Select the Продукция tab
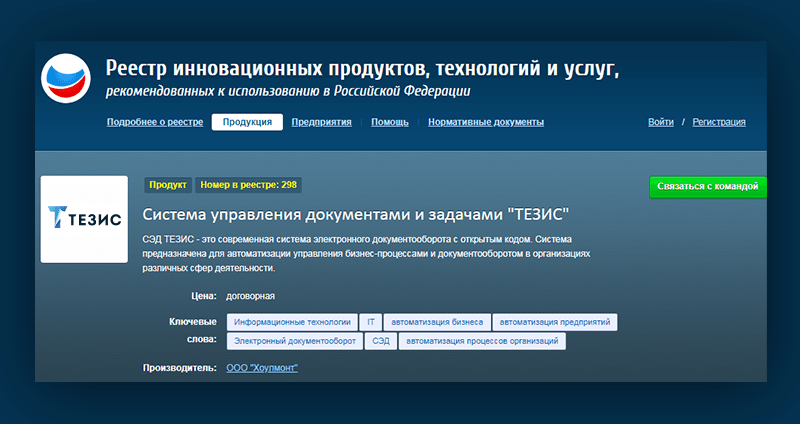 tap(247, 122)
